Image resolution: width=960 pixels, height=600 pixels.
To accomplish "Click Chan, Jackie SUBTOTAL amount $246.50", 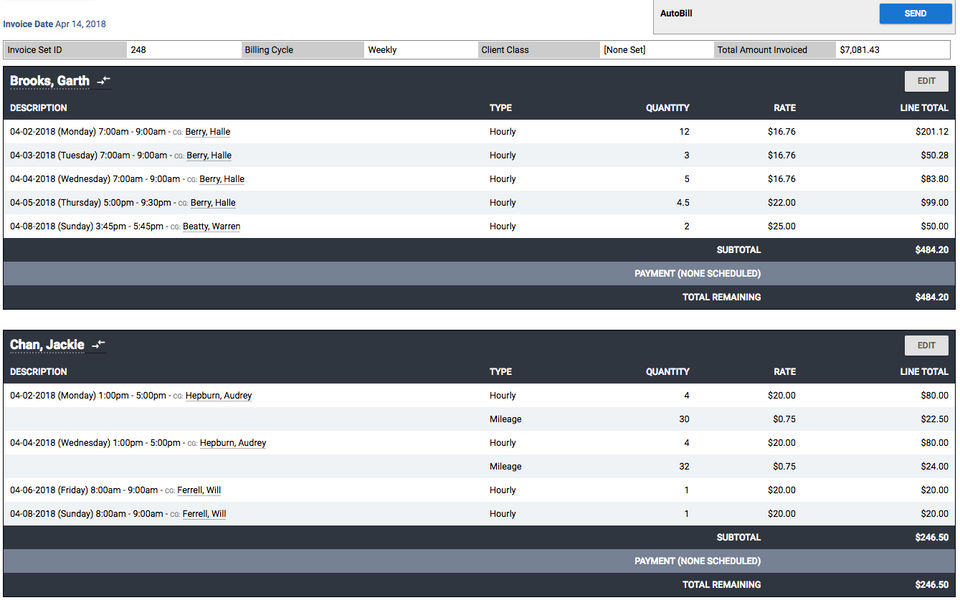I will (932, 538).
